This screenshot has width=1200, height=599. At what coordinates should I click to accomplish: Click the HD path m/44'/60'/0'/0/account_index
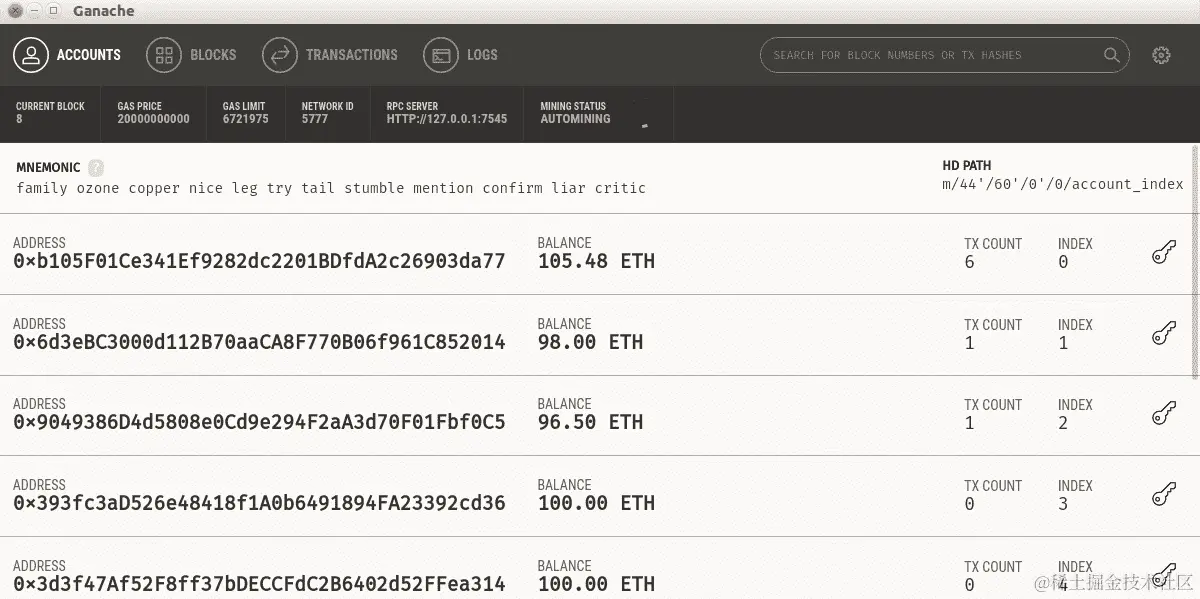point(1062,184)
